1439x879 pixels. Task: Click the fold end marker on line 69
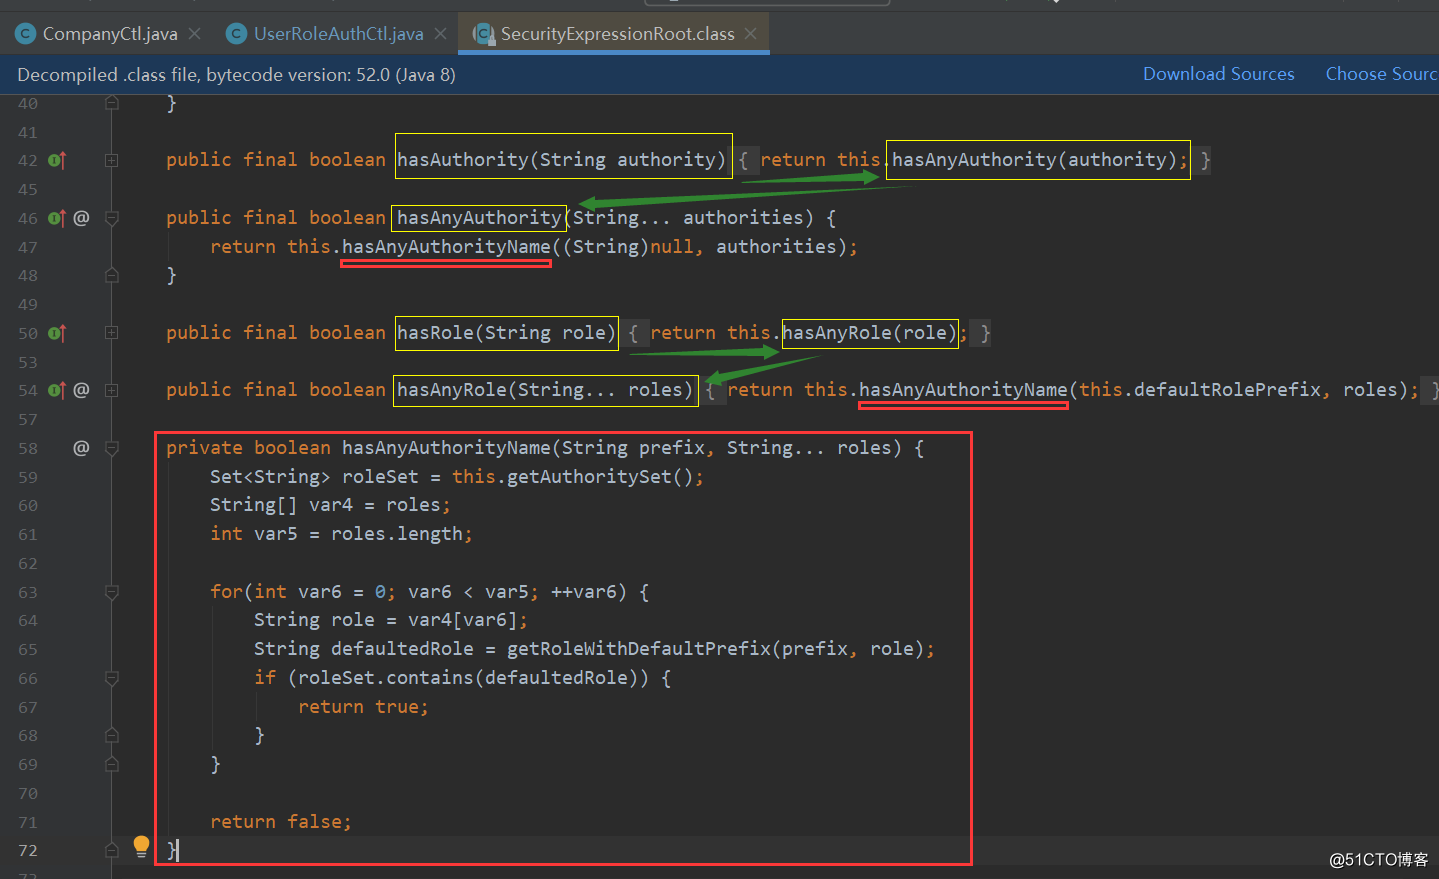pyautogui.click(x=112, y=764)
